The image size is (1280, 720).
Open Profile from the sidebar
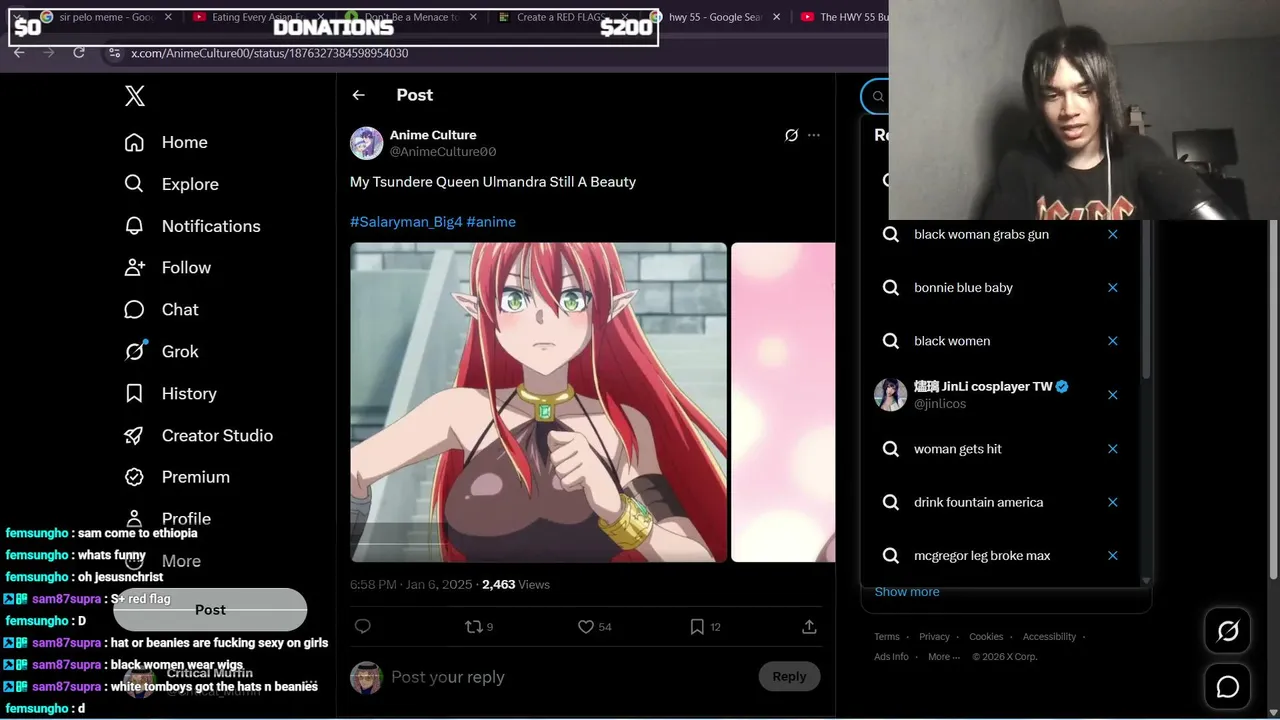pos(167,519)
